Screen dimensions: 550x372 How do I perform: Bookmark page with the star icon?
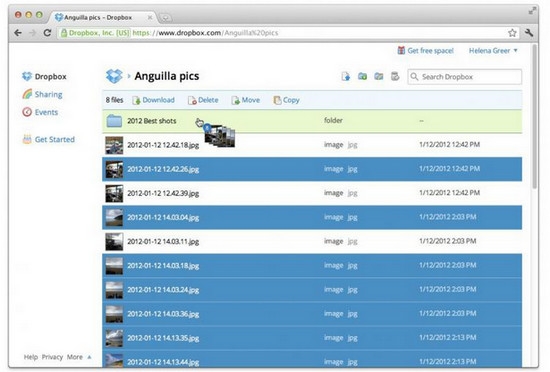pos(512,33)
